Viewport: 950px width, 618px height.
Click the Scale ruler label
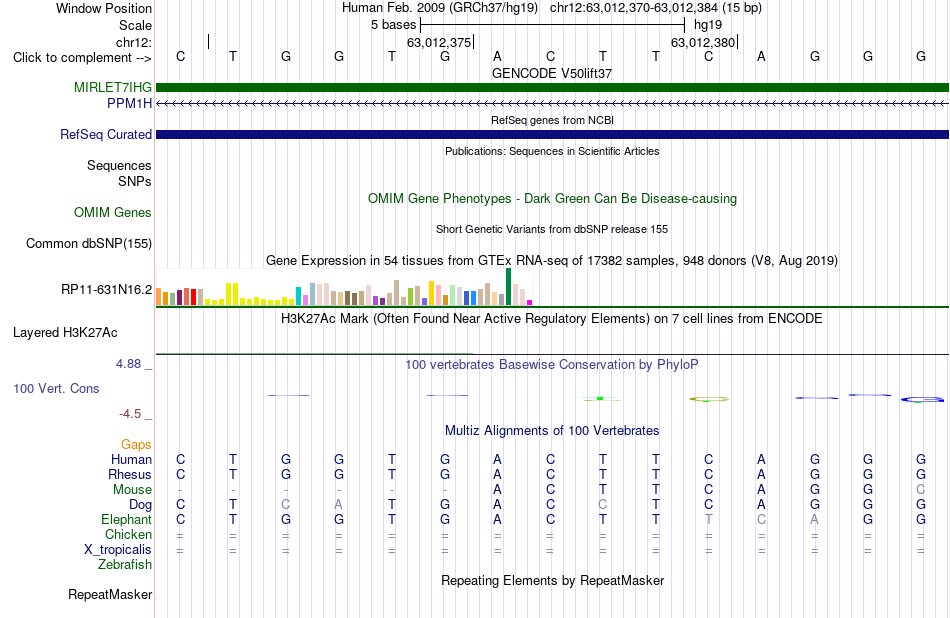pos(136,25)
